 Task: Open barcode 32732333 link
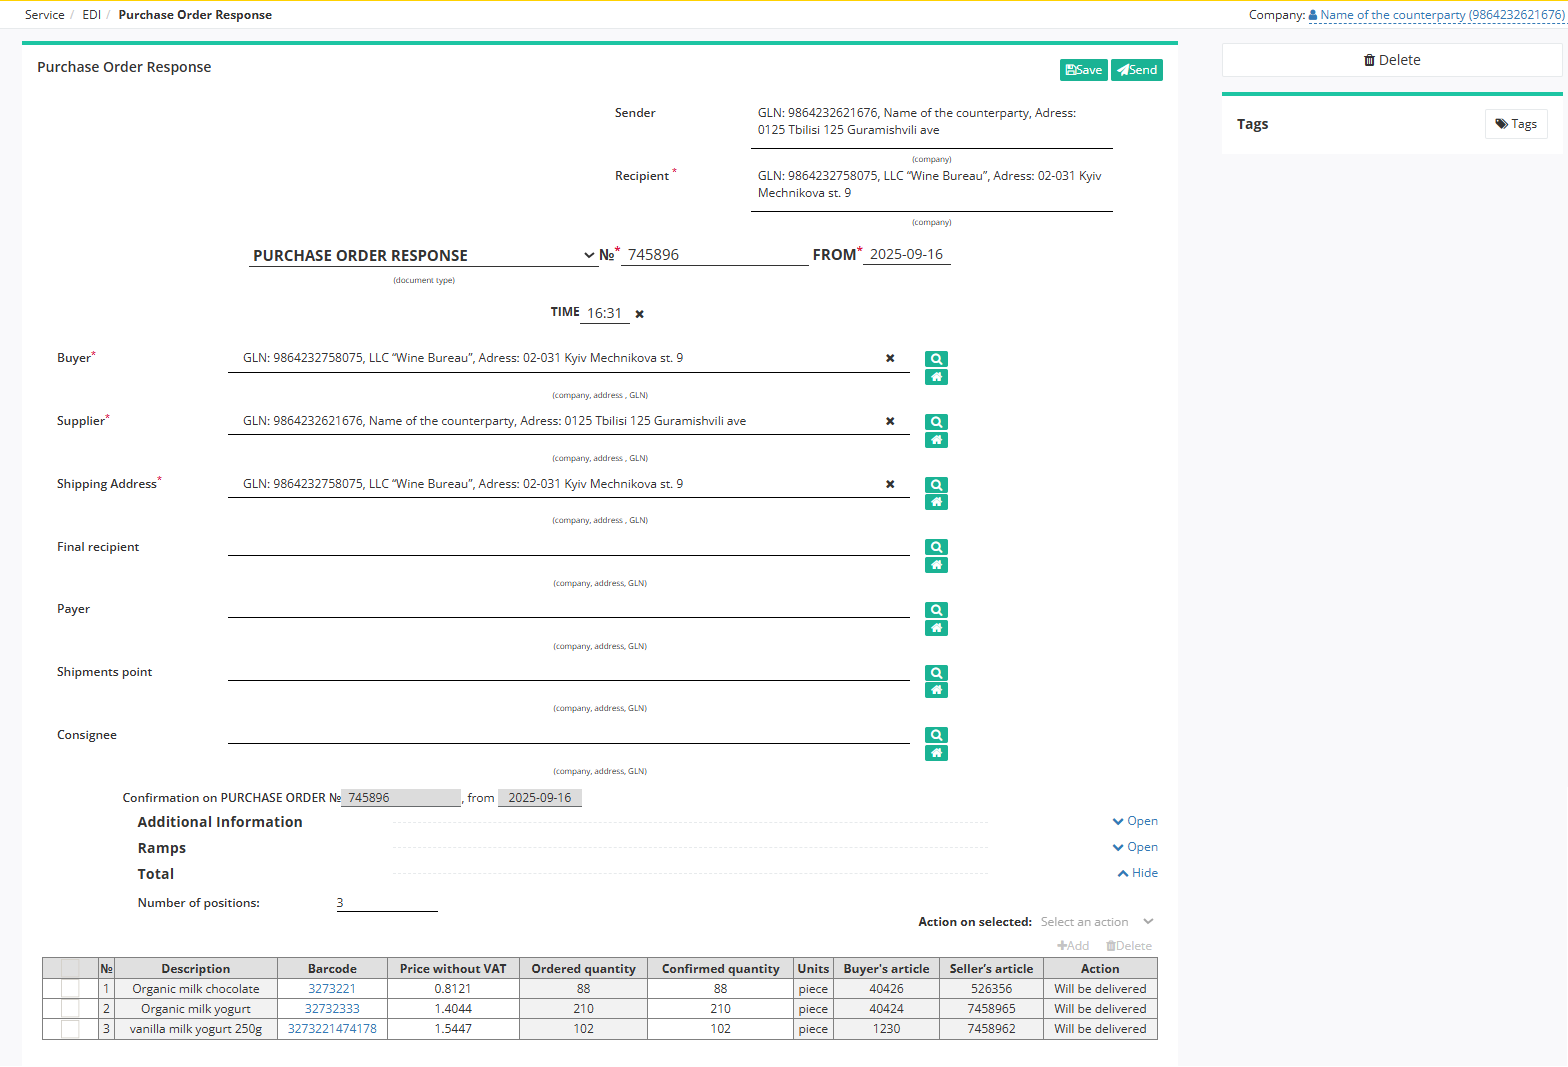[x=332, y=1009]
